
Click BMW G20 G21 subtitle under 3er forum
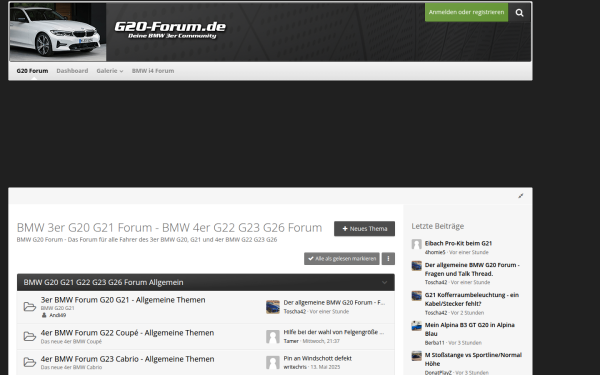point(57,308)
